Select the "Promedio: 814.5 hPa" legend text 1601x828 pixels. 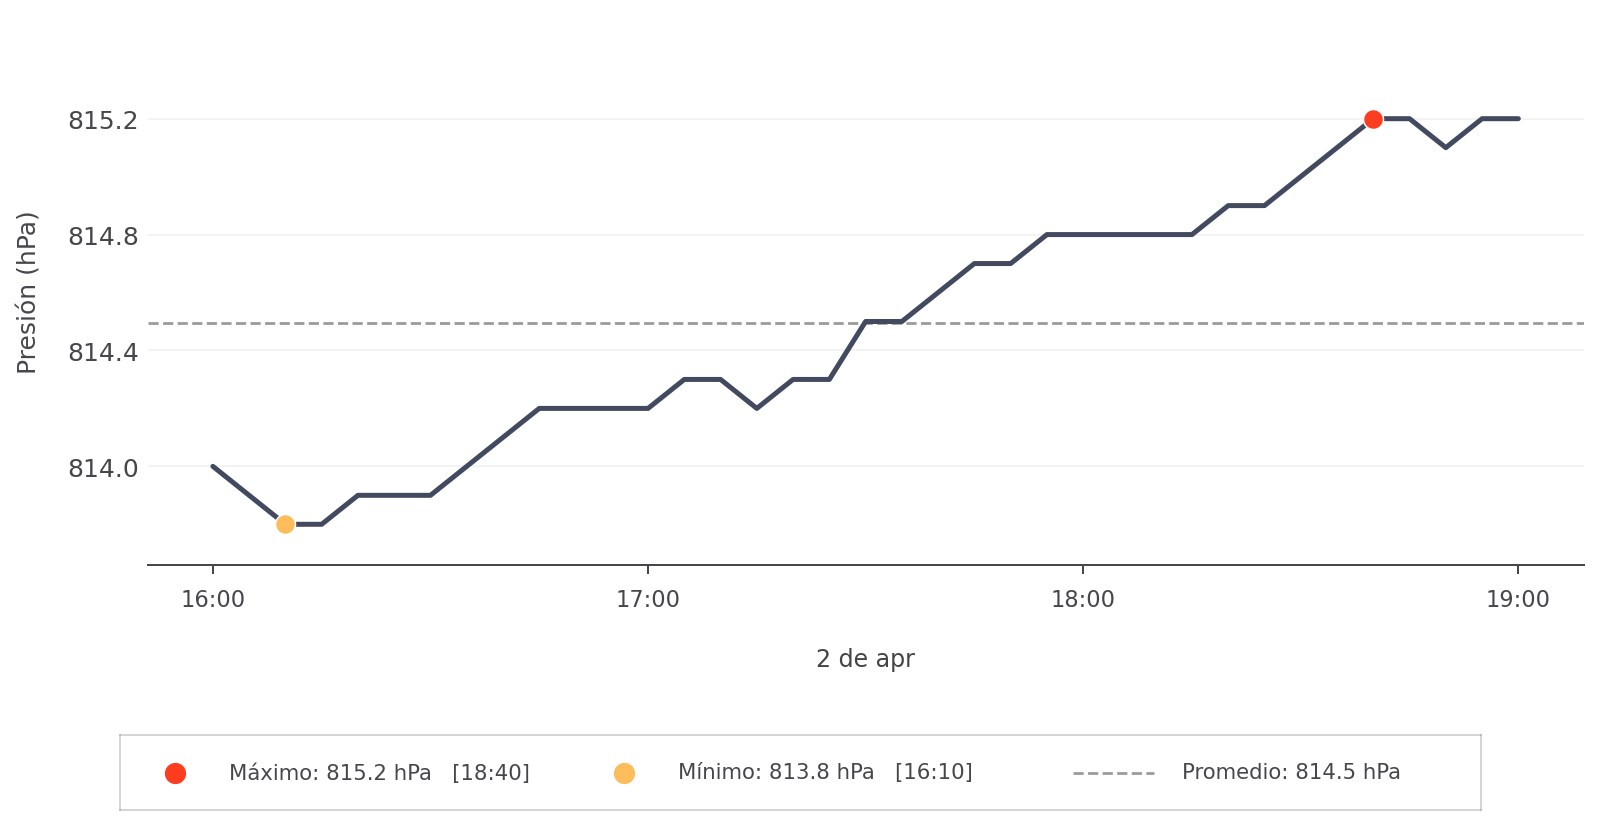tap(1290, 772)
